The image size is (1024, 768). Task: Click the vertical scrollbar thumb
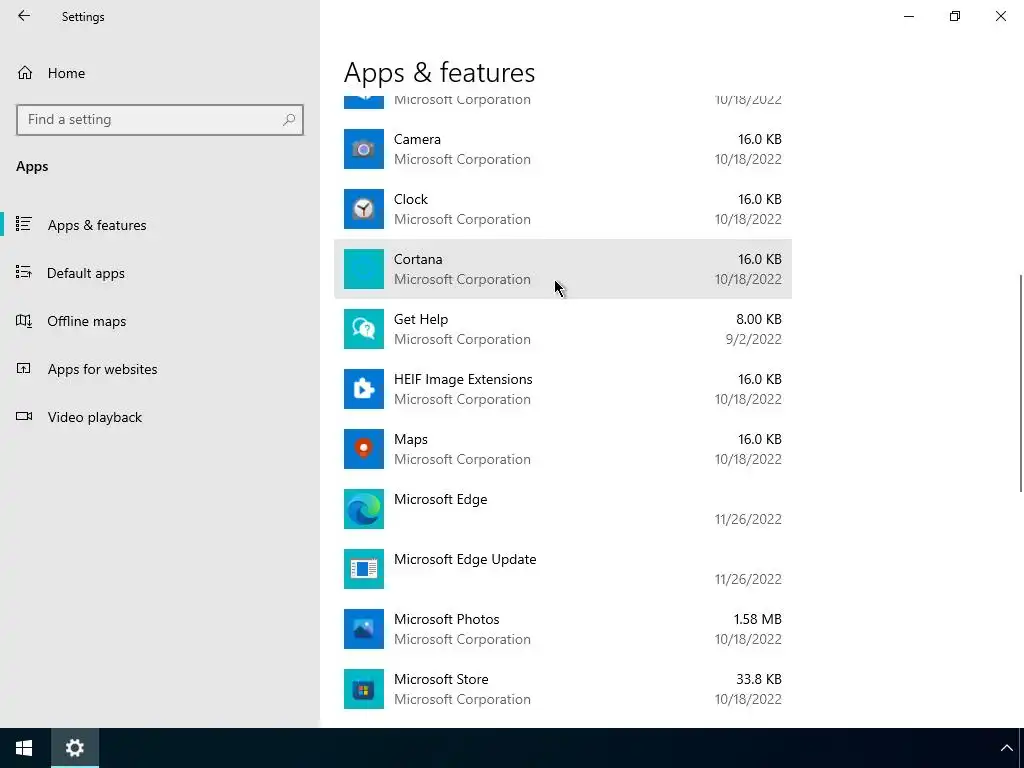pos(1020,383)
